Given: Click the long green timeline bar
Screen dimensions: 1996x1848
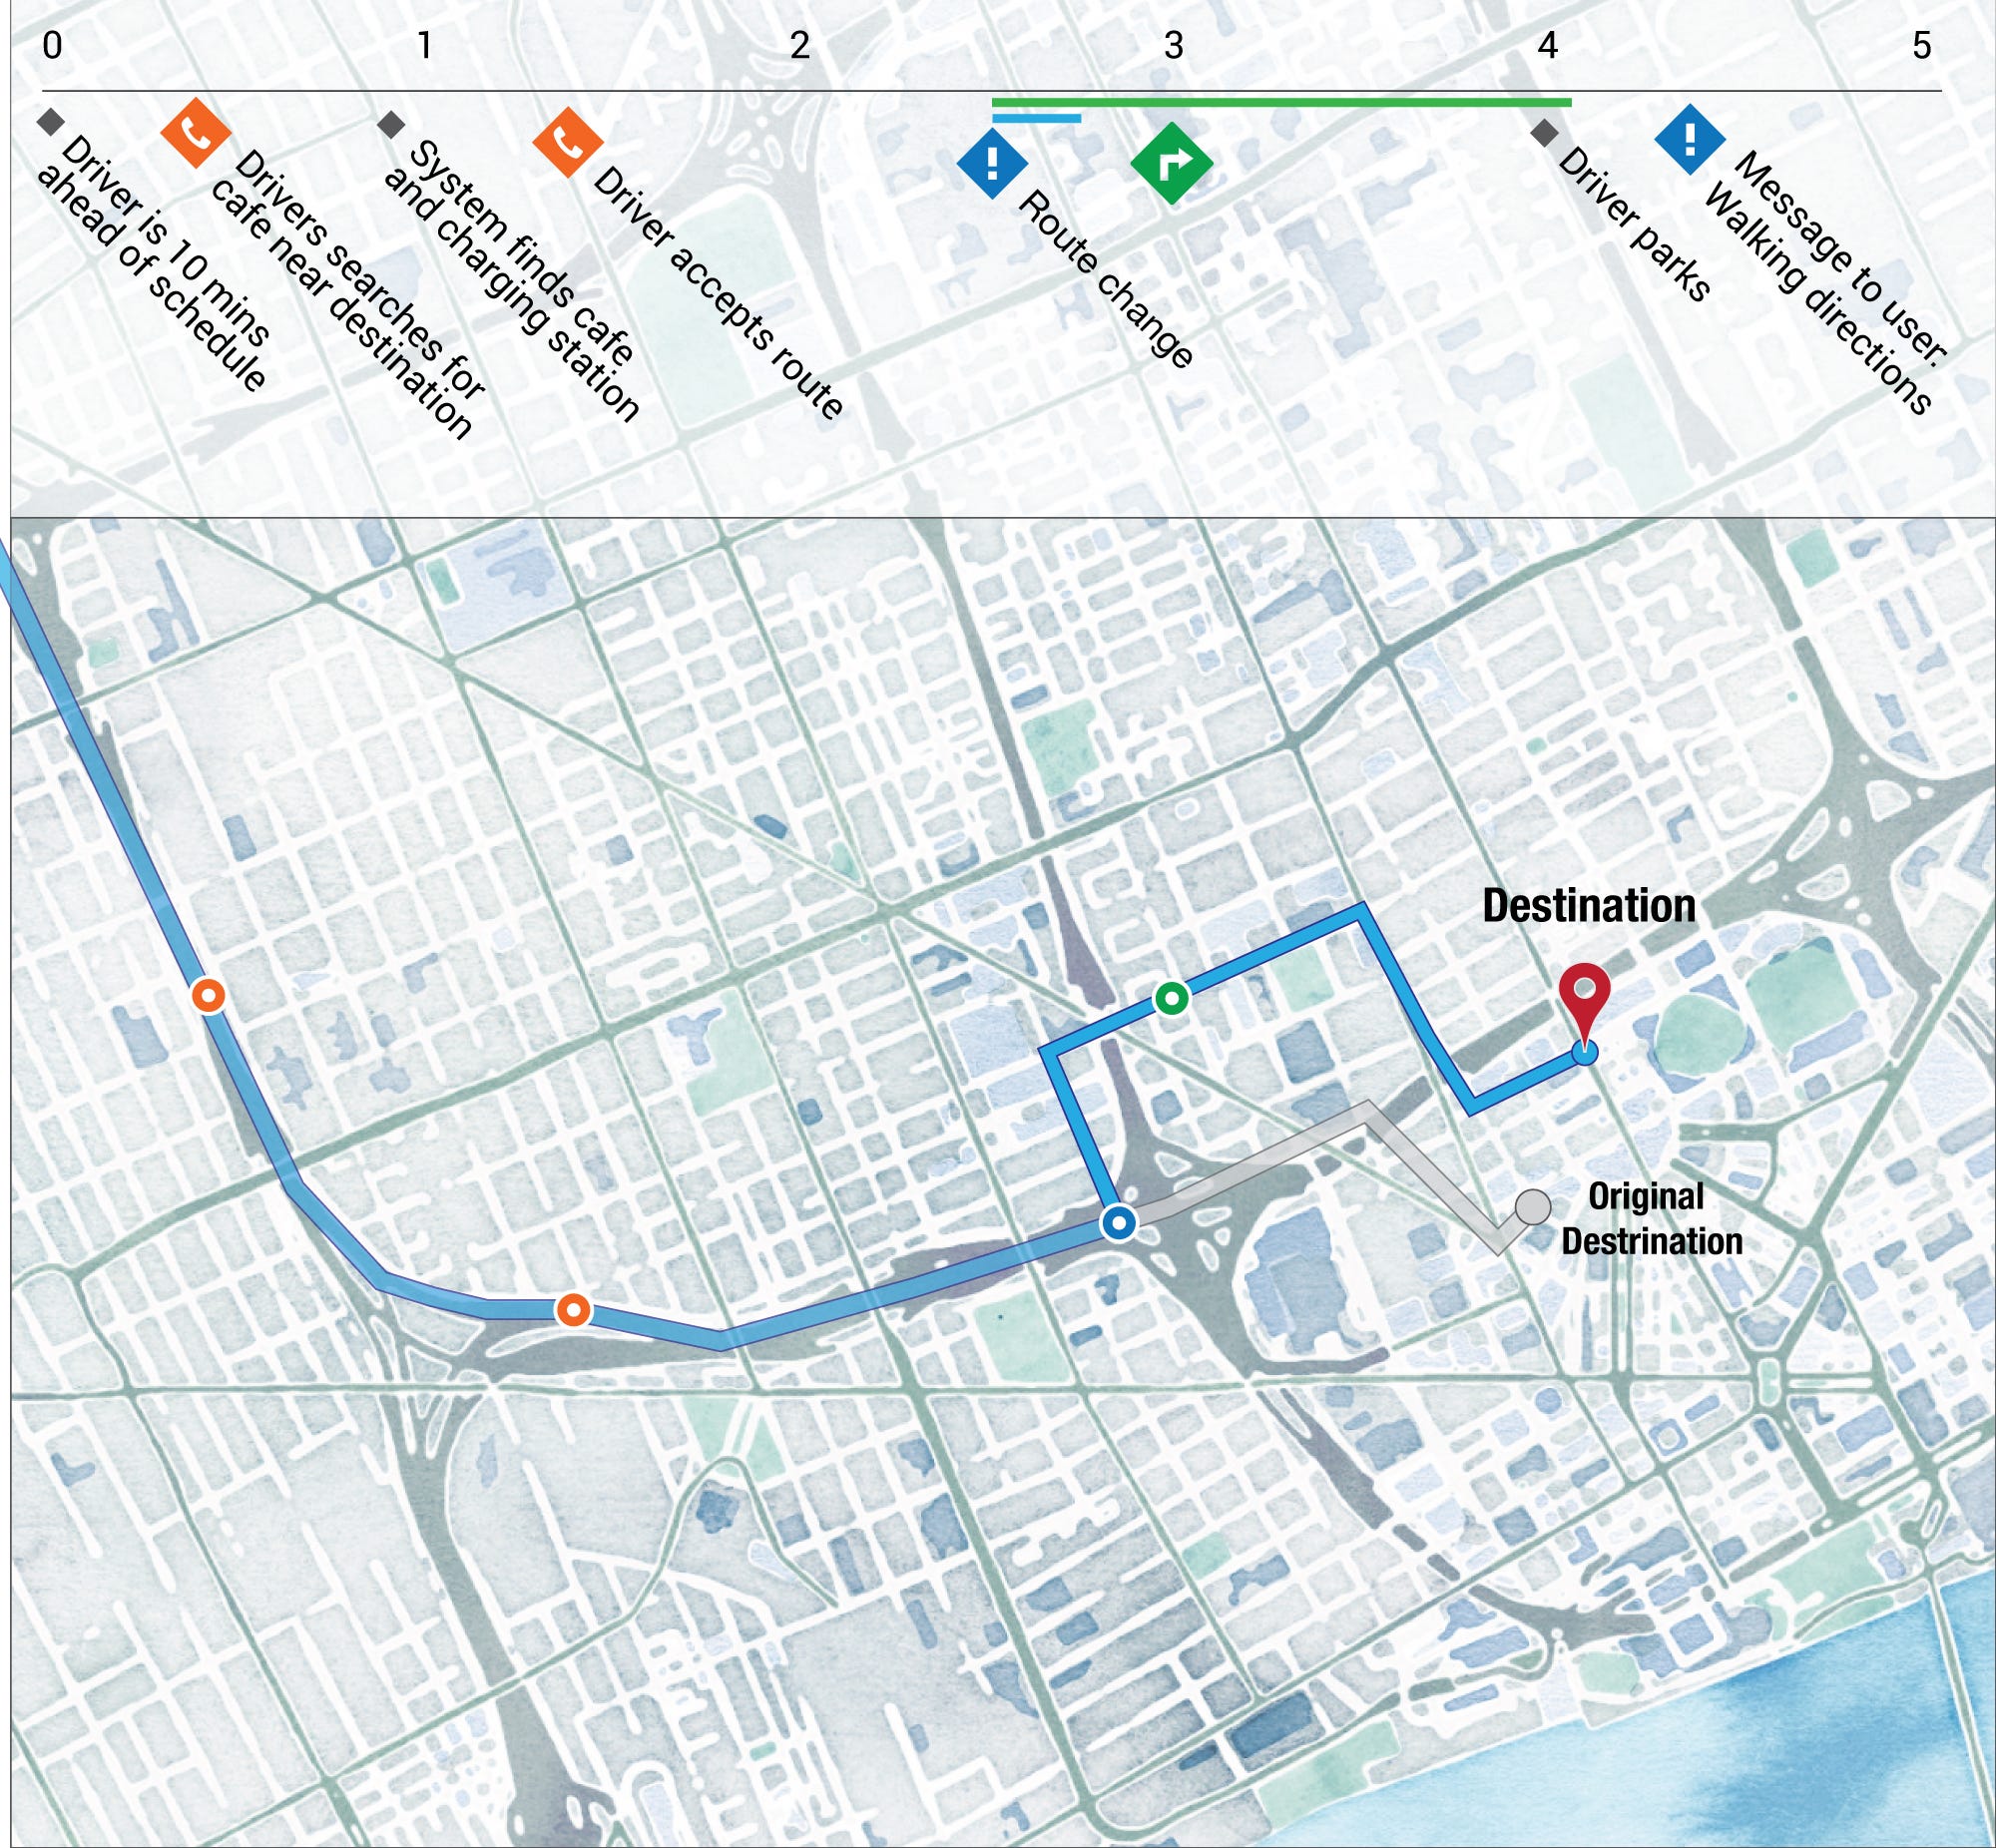Looking at the screenshot, I should tap(1281, 102).
